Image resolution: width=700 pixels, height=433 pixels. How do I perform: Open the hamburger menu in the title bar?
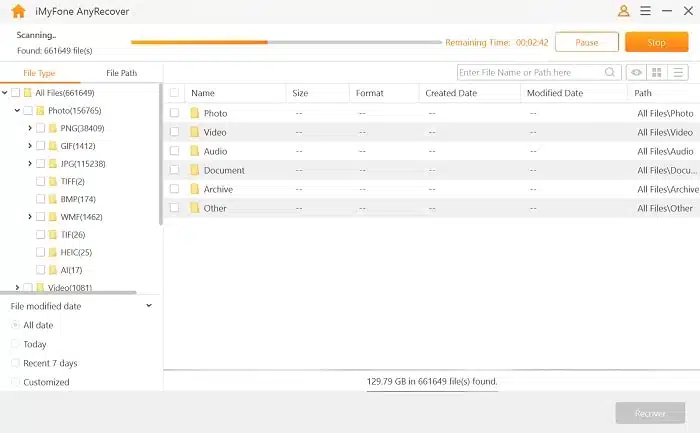click(x=644, y=12)
